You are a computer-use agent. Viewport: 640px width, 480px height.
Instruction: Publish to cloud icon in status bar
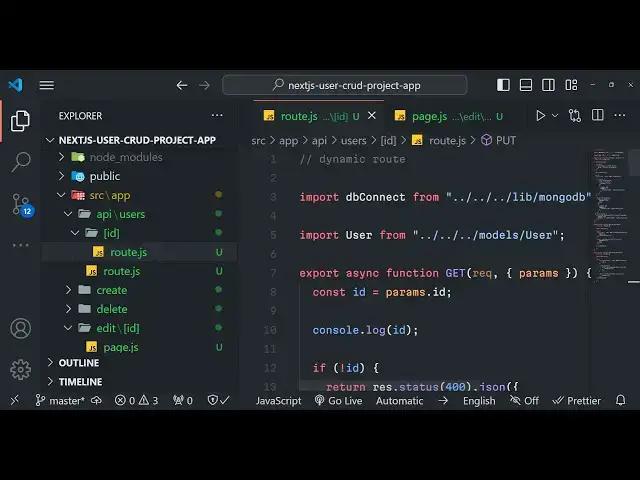[96, 400]
